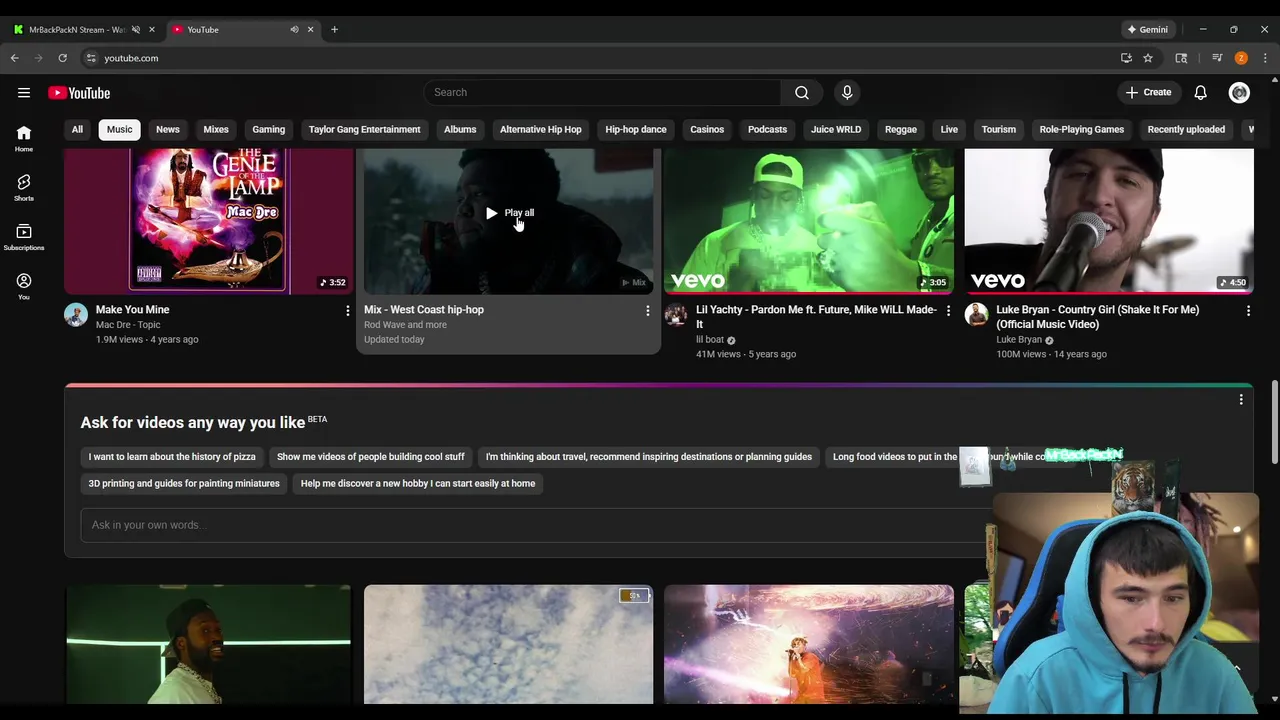Open the Mac Dre - Topic channel link
Screen dimensions: 1280x720
point(128,325)
